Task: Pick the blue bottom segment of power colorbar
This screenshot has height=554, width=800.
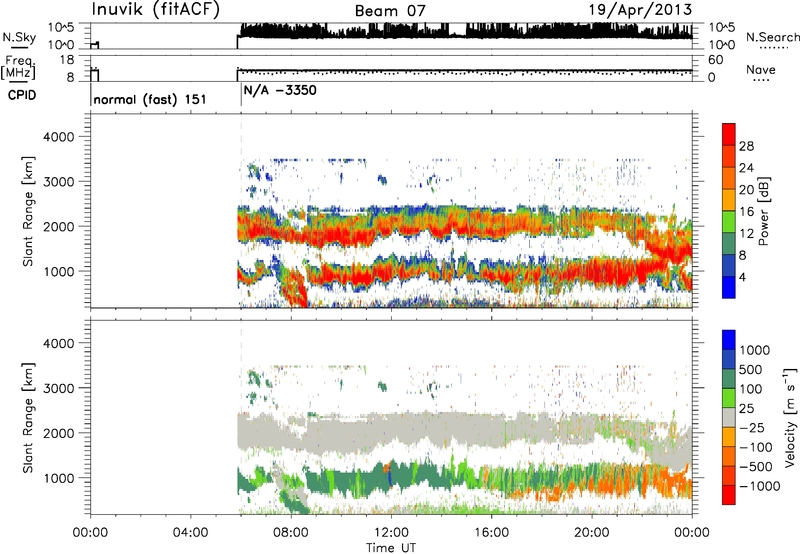Action: [729, 287]
